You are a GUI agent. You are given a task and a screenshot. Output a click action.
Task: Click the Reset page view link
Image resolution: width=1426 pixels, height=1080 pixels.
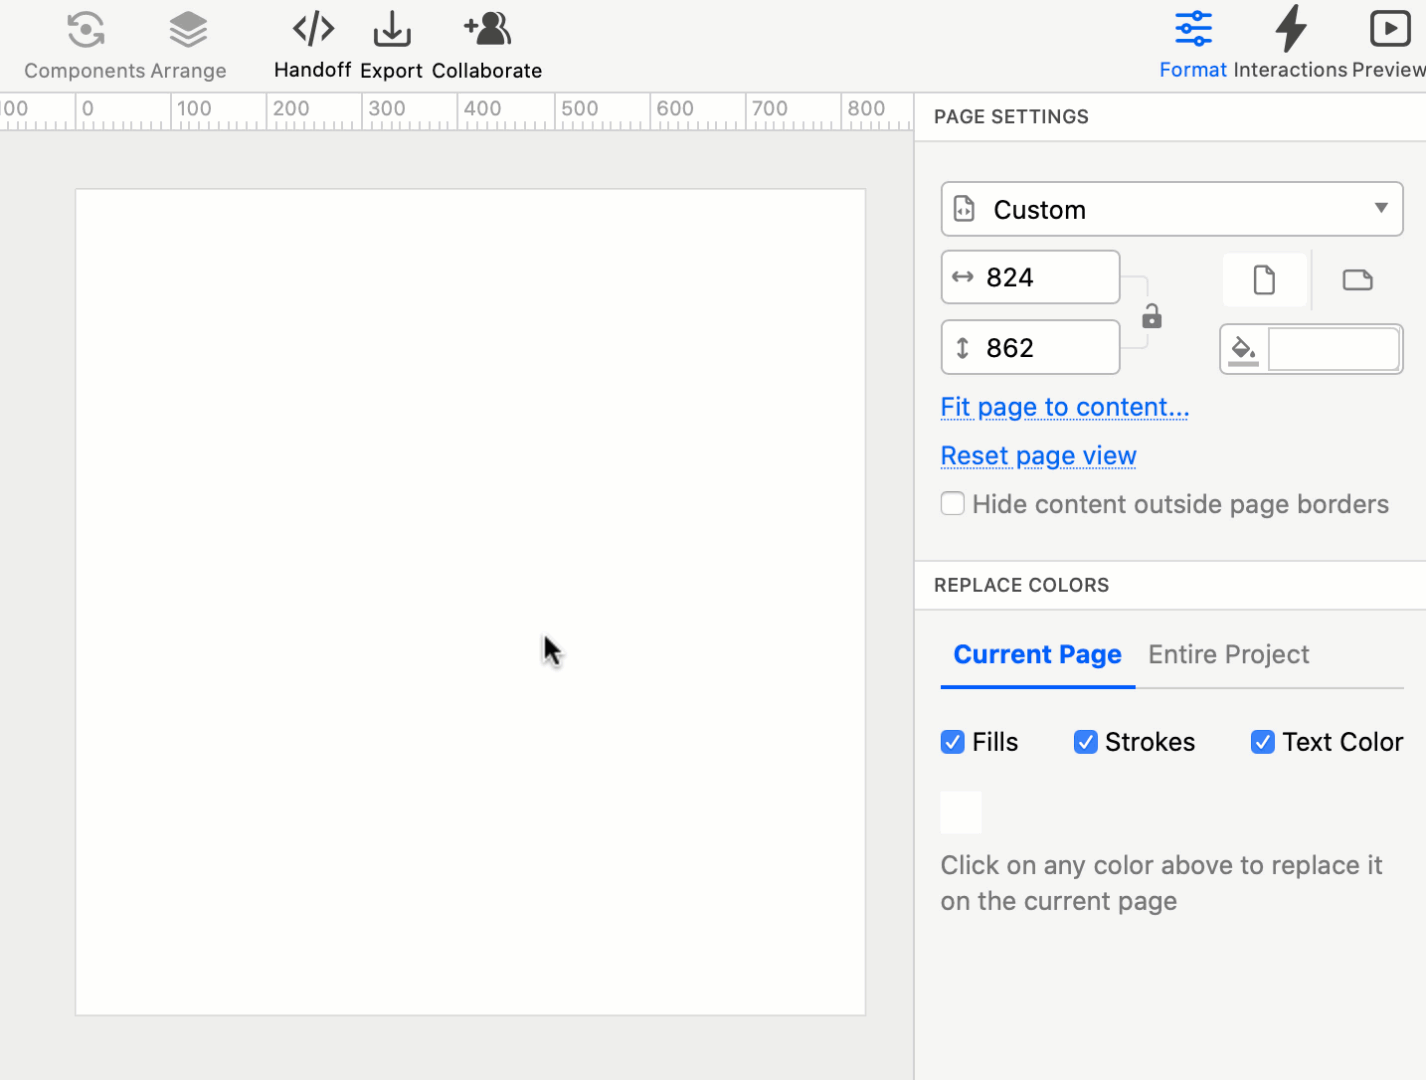coord(1038,455)
